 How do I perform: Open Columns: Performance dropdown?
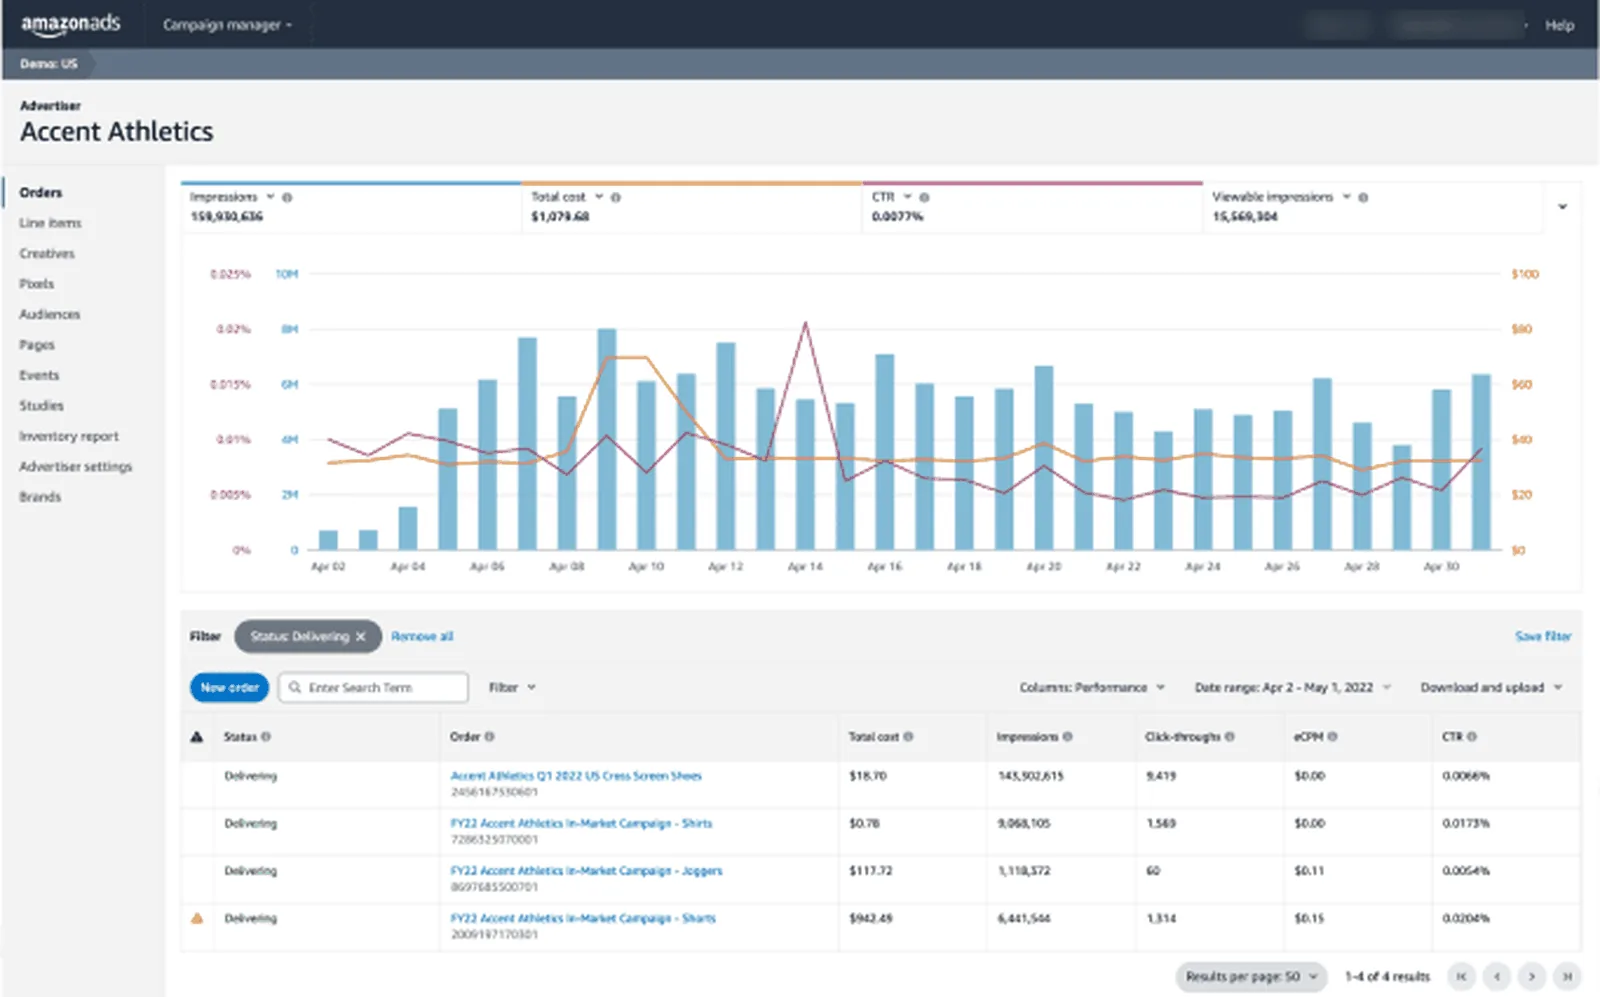(1092, 688)
